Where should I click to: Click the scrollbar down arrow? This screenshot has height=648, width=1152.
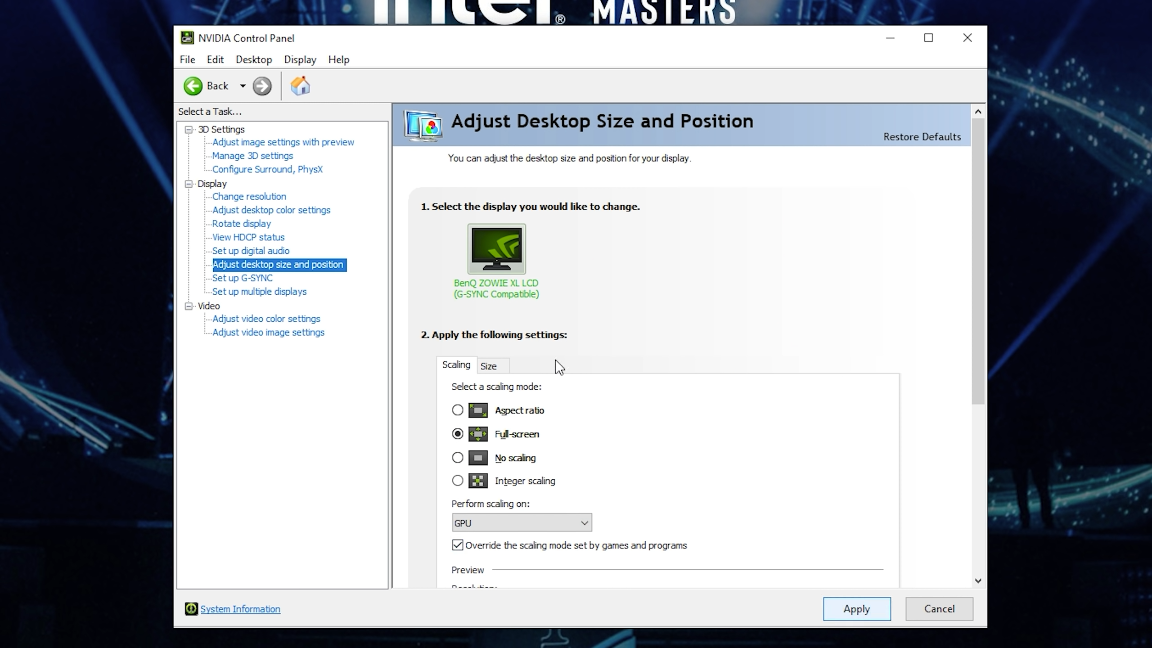978,580
